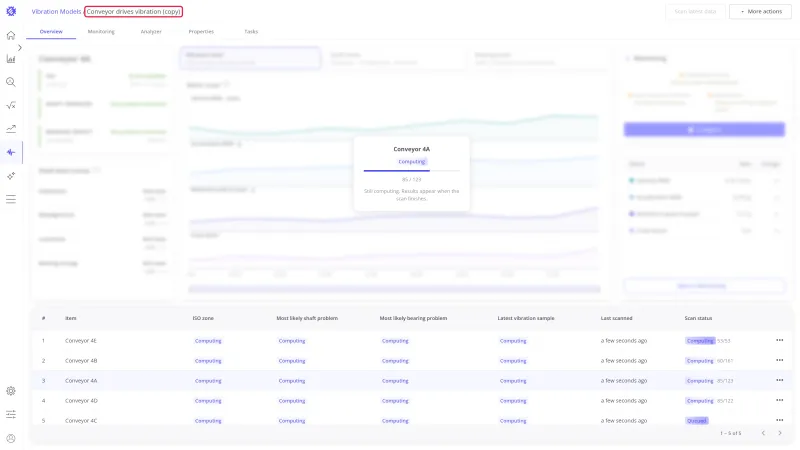Select Conveyor 4C item name

(x=81, y=421)
